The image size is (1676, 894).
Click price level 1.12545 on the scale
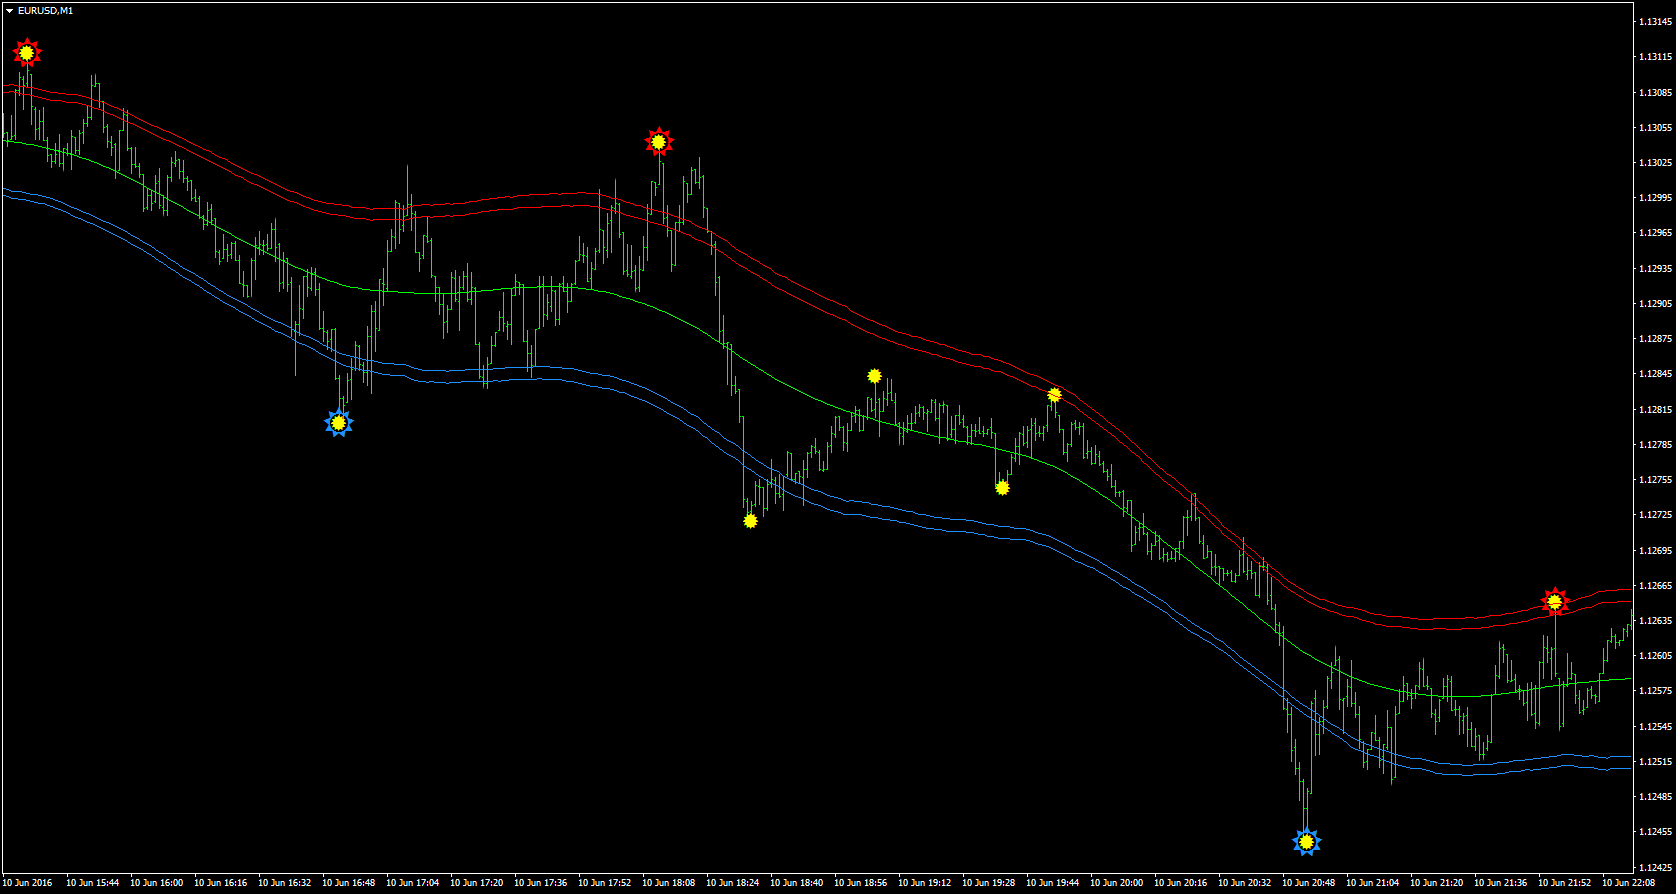(1655, 726)
